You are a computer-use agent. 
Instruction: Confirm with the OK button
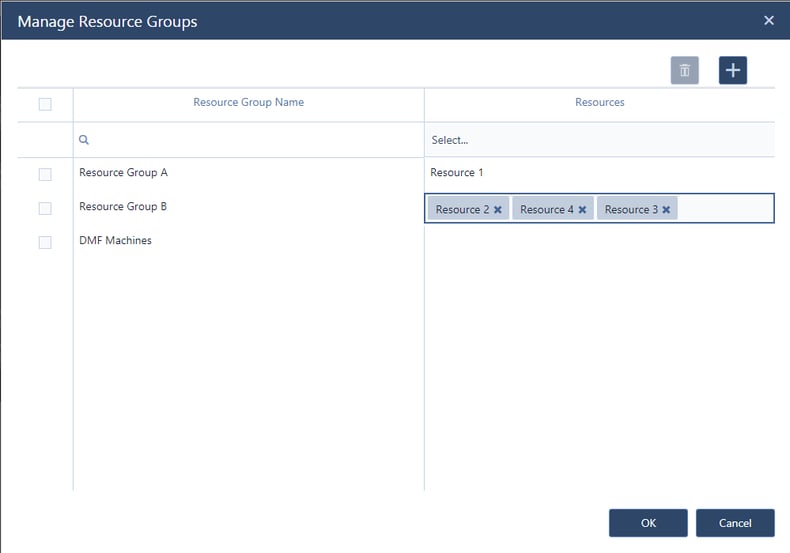coord(648,523)
